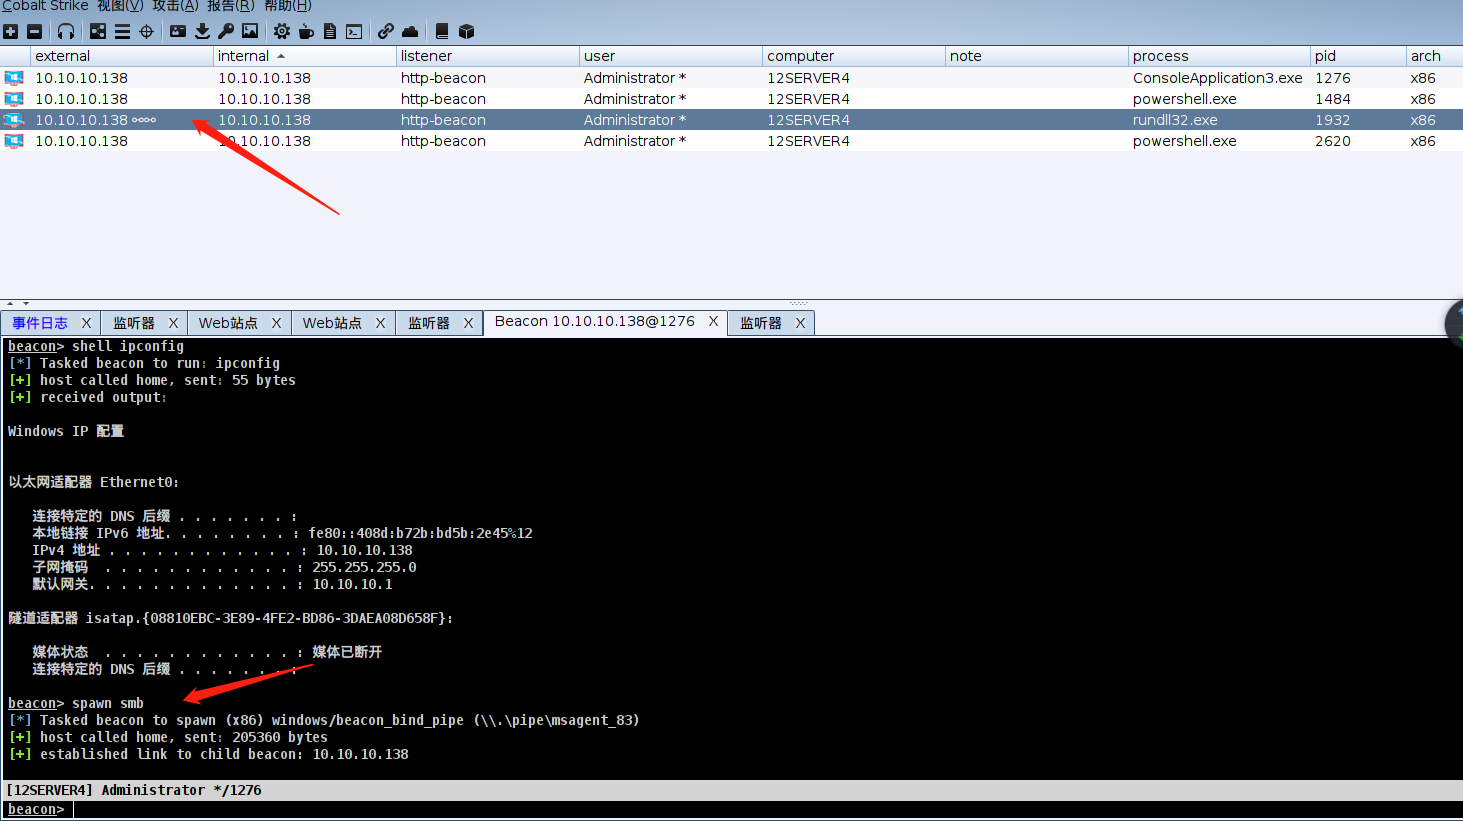This screenshot has height=821, width=1463.
Task: Sort sessions by the arch column header
Action: click(x=1434, y=56)
